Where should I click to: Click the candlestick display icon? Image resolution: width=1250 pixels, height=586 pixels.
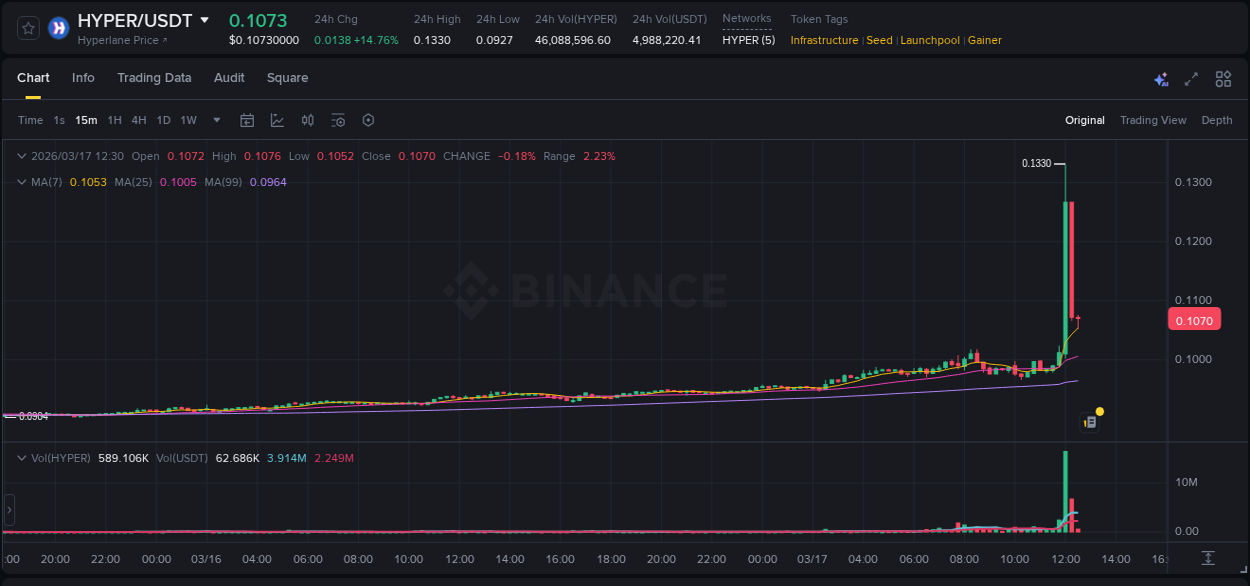307,120
